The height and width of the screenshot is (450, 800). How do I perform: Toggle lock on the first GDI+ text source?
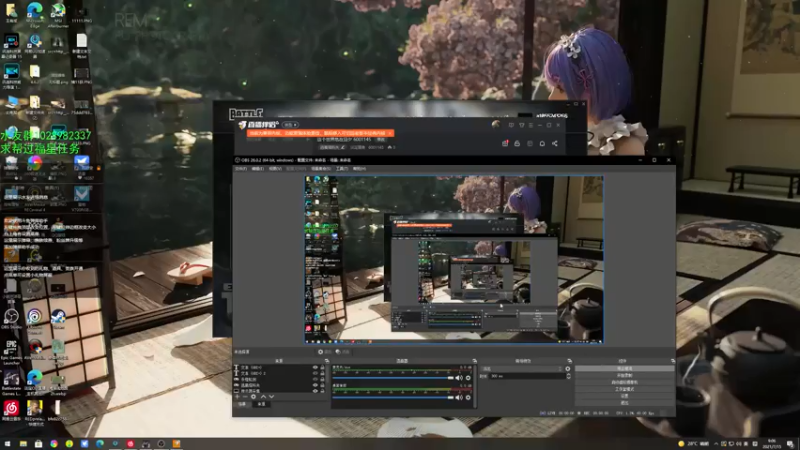click(322, 367)
